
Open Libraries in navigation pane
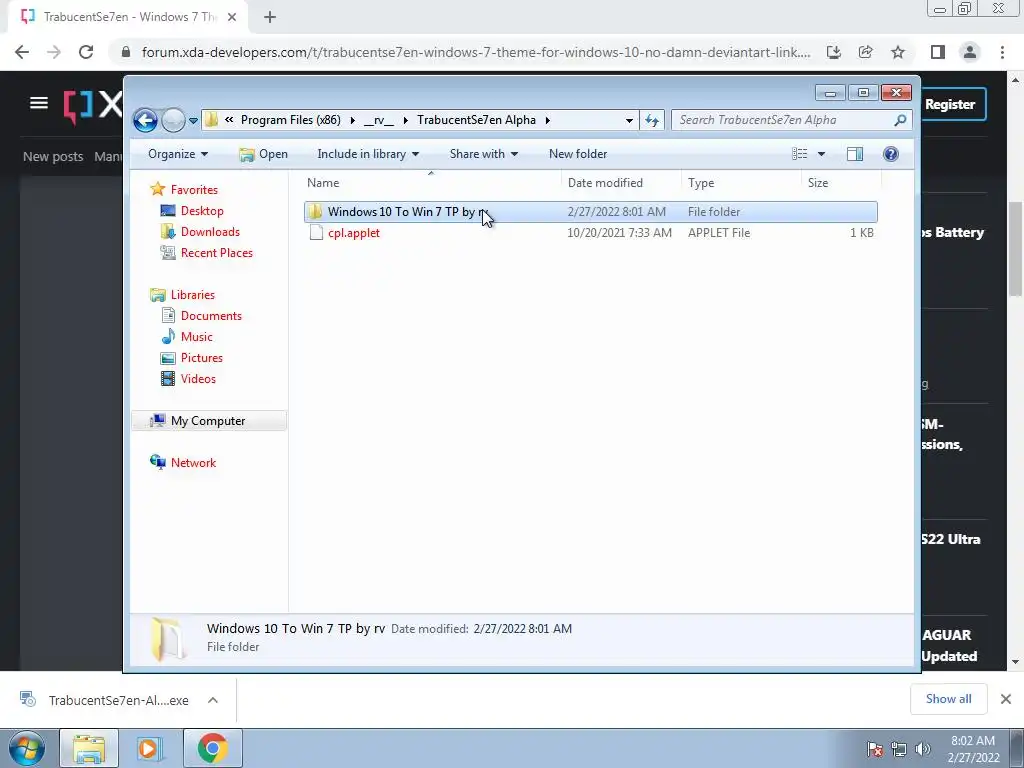point(193,295)
